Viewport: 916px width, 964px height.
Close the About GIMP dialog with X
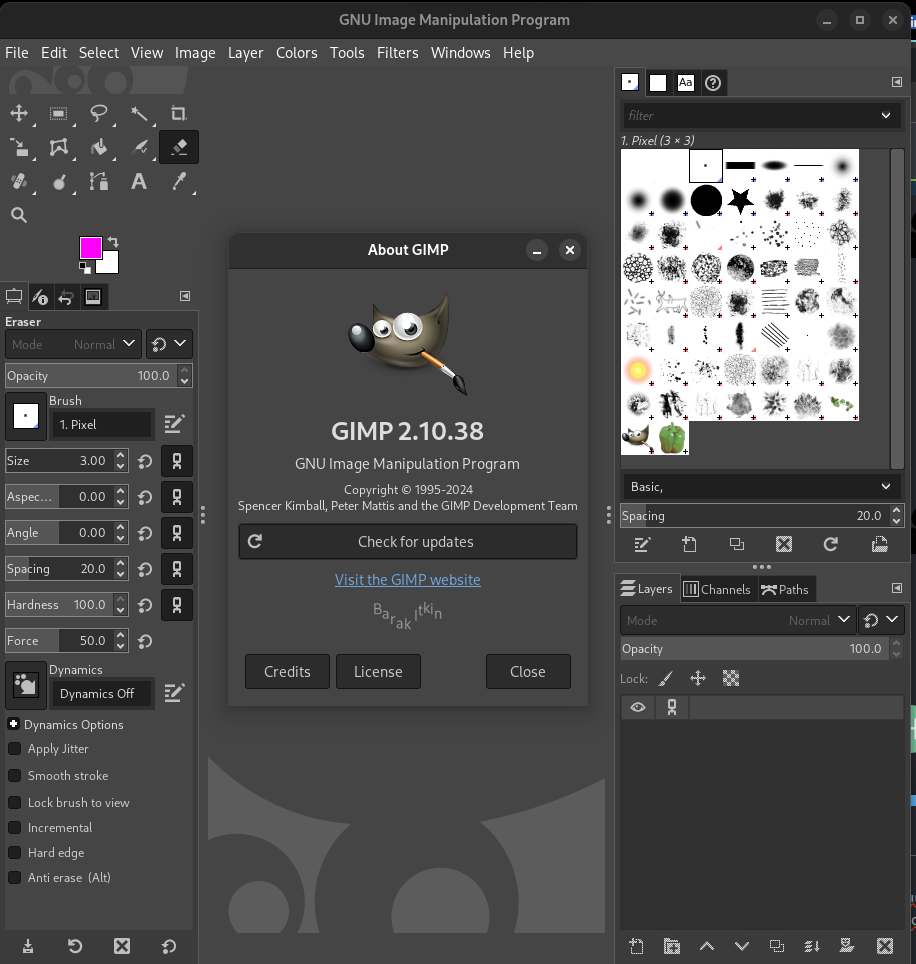pos(570,250)
